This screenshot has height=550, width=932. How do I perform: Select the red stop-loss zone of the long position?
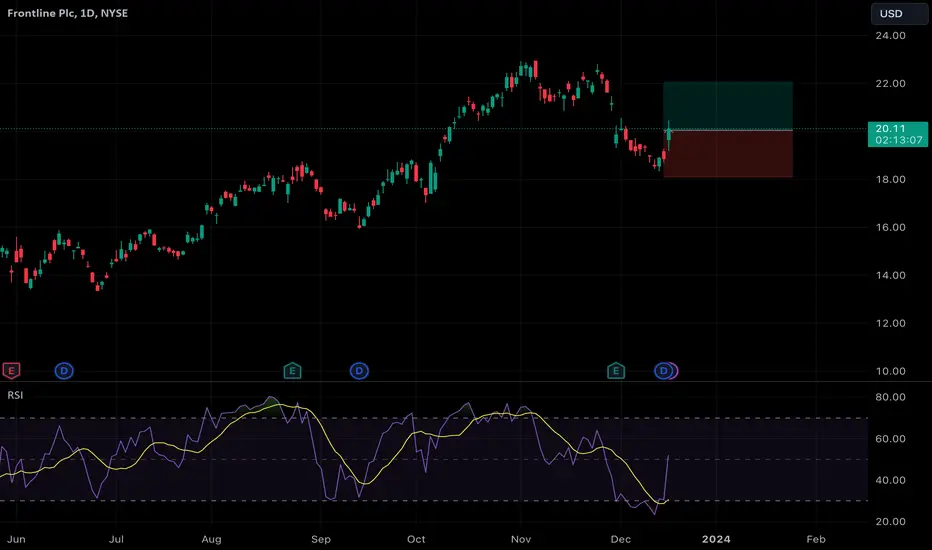728,153
